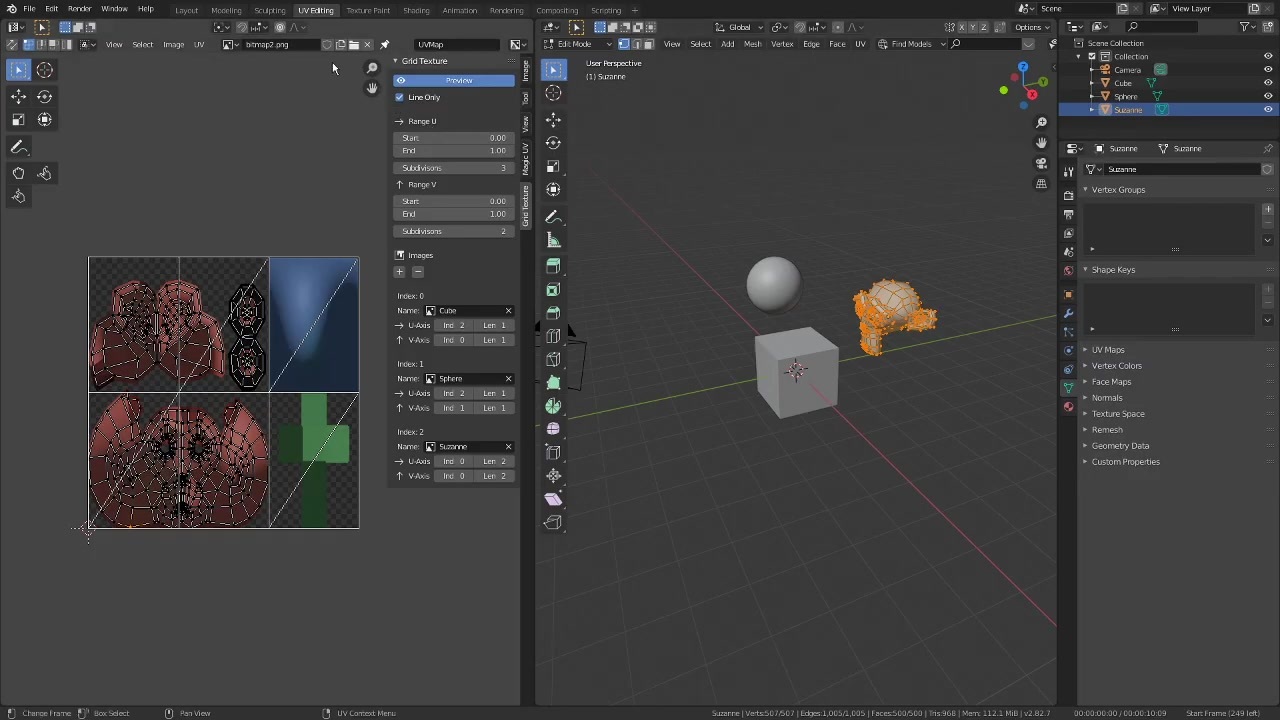This screenshot has height=720, width=1280.
Task: Open the Image menu in UV editor
Action: pyautogui.click(x=173, y=44)
